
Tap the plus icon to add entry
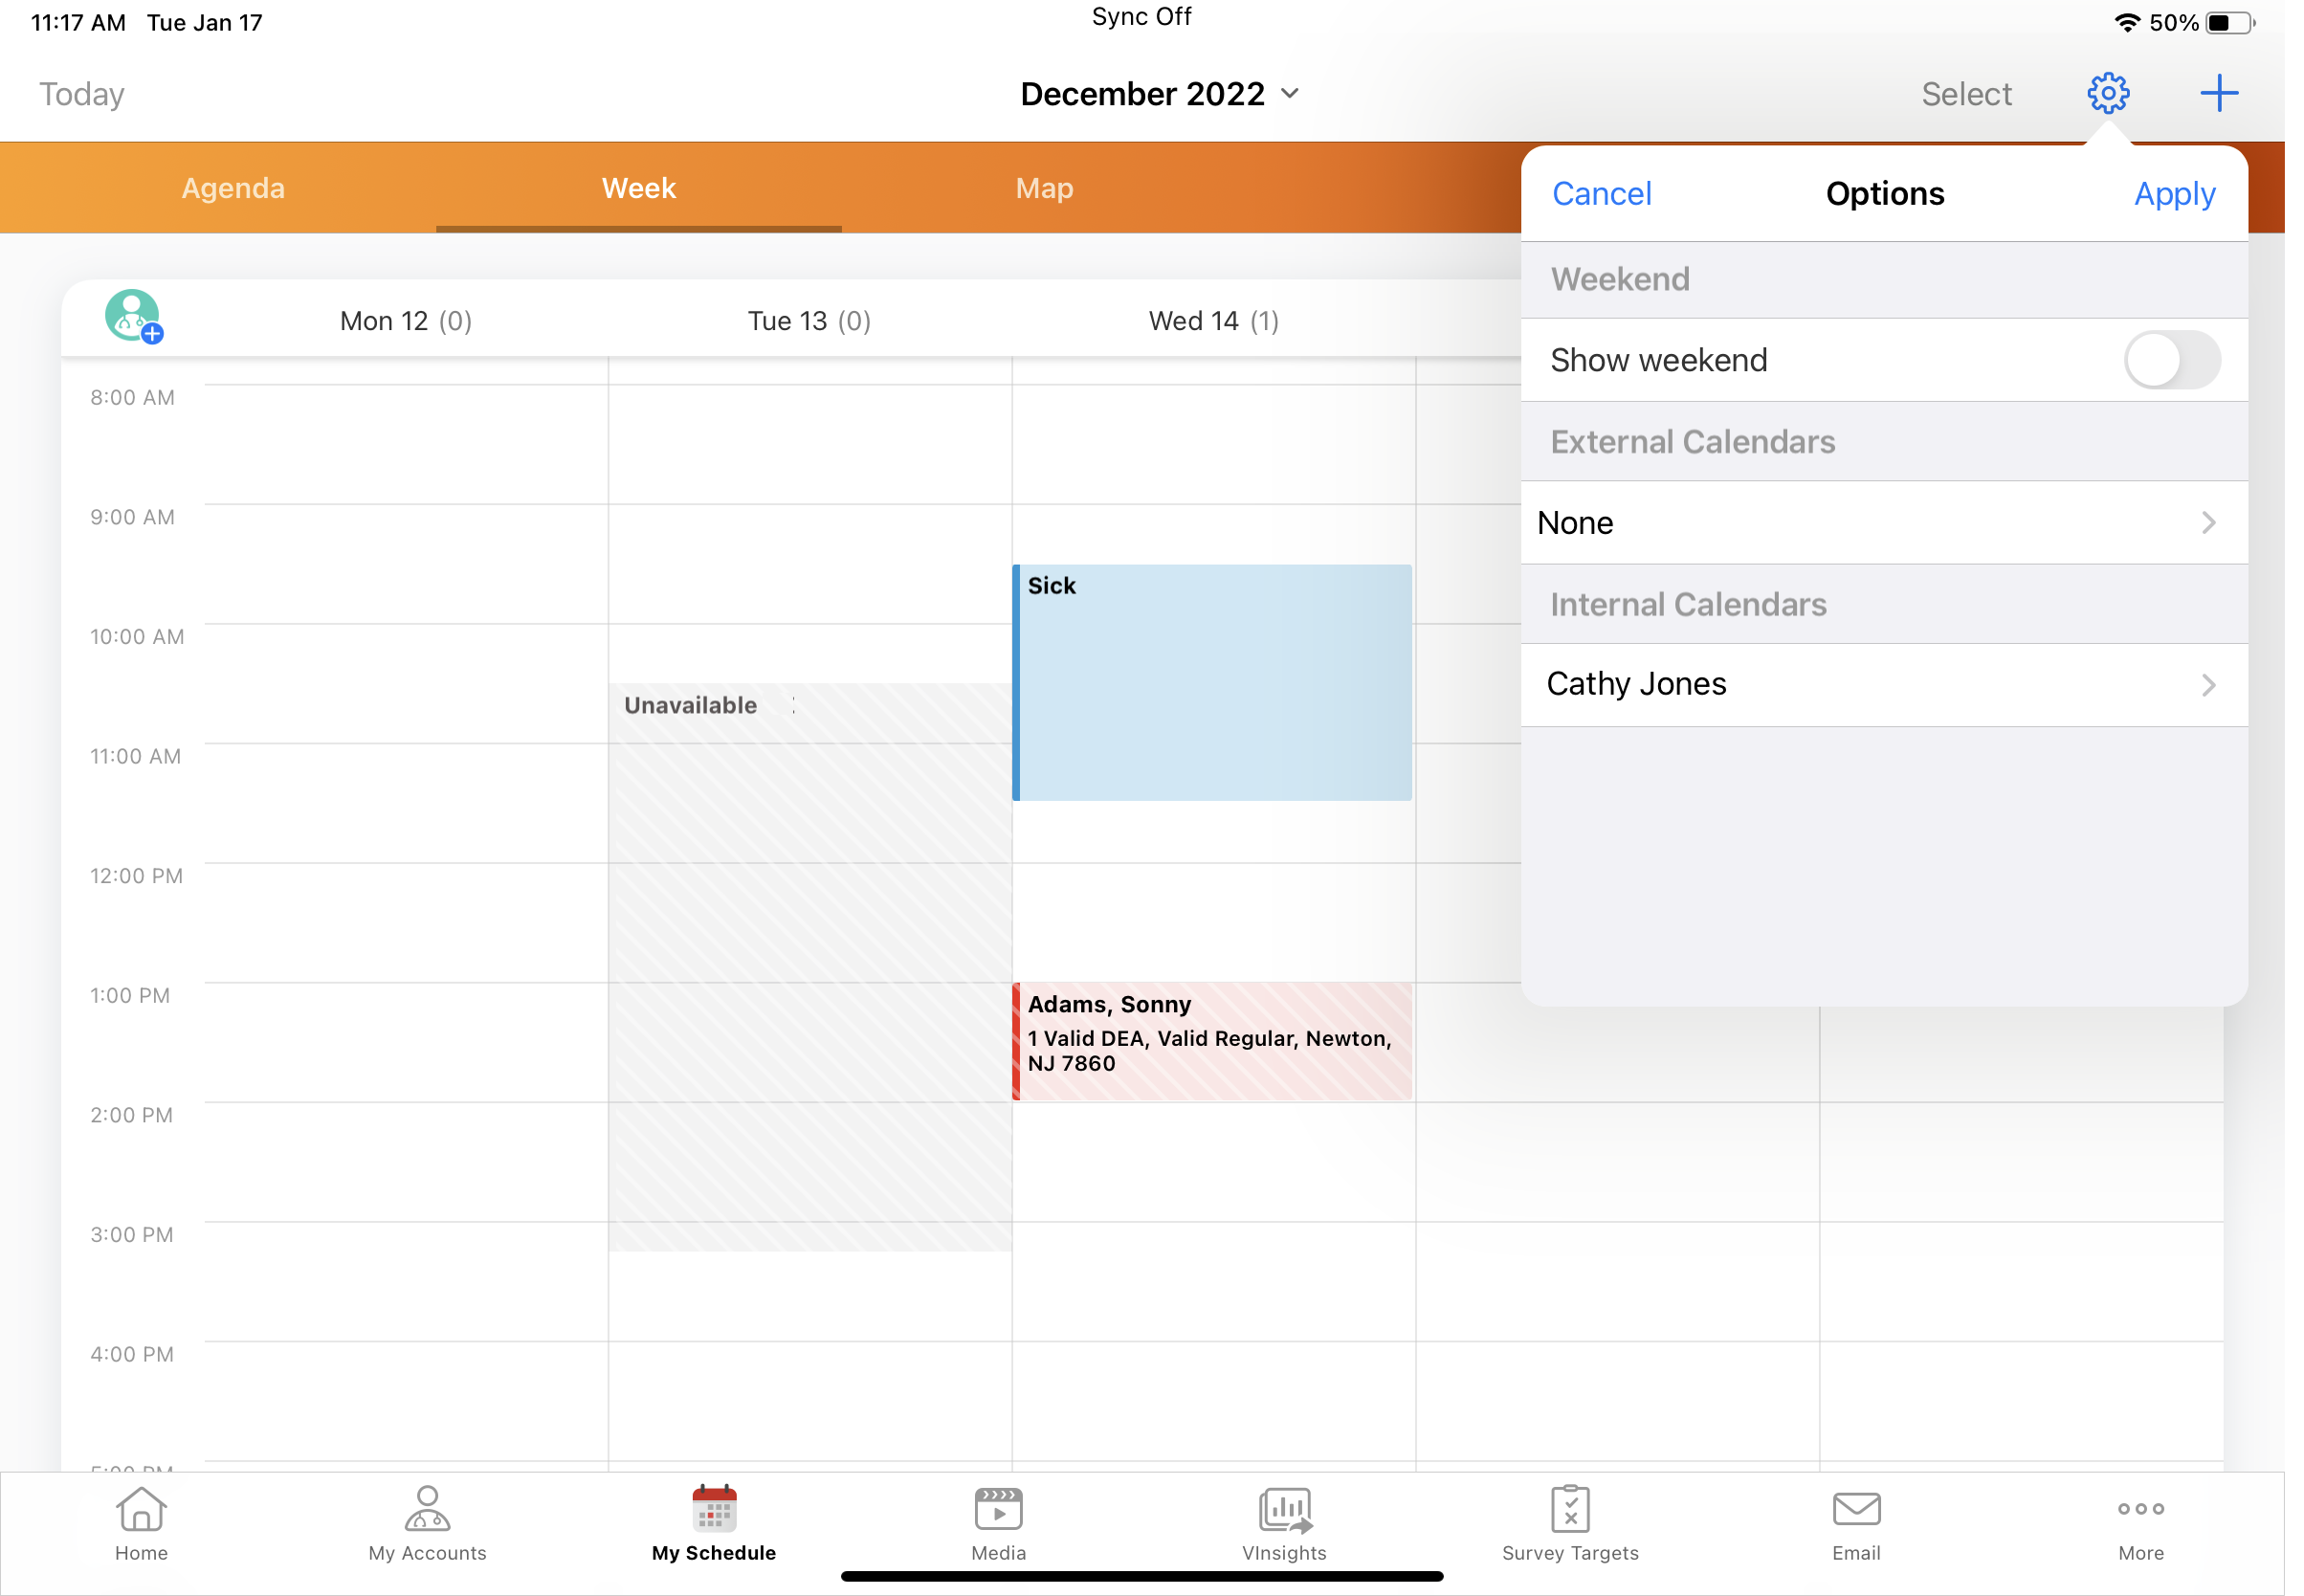point(2218,93)
